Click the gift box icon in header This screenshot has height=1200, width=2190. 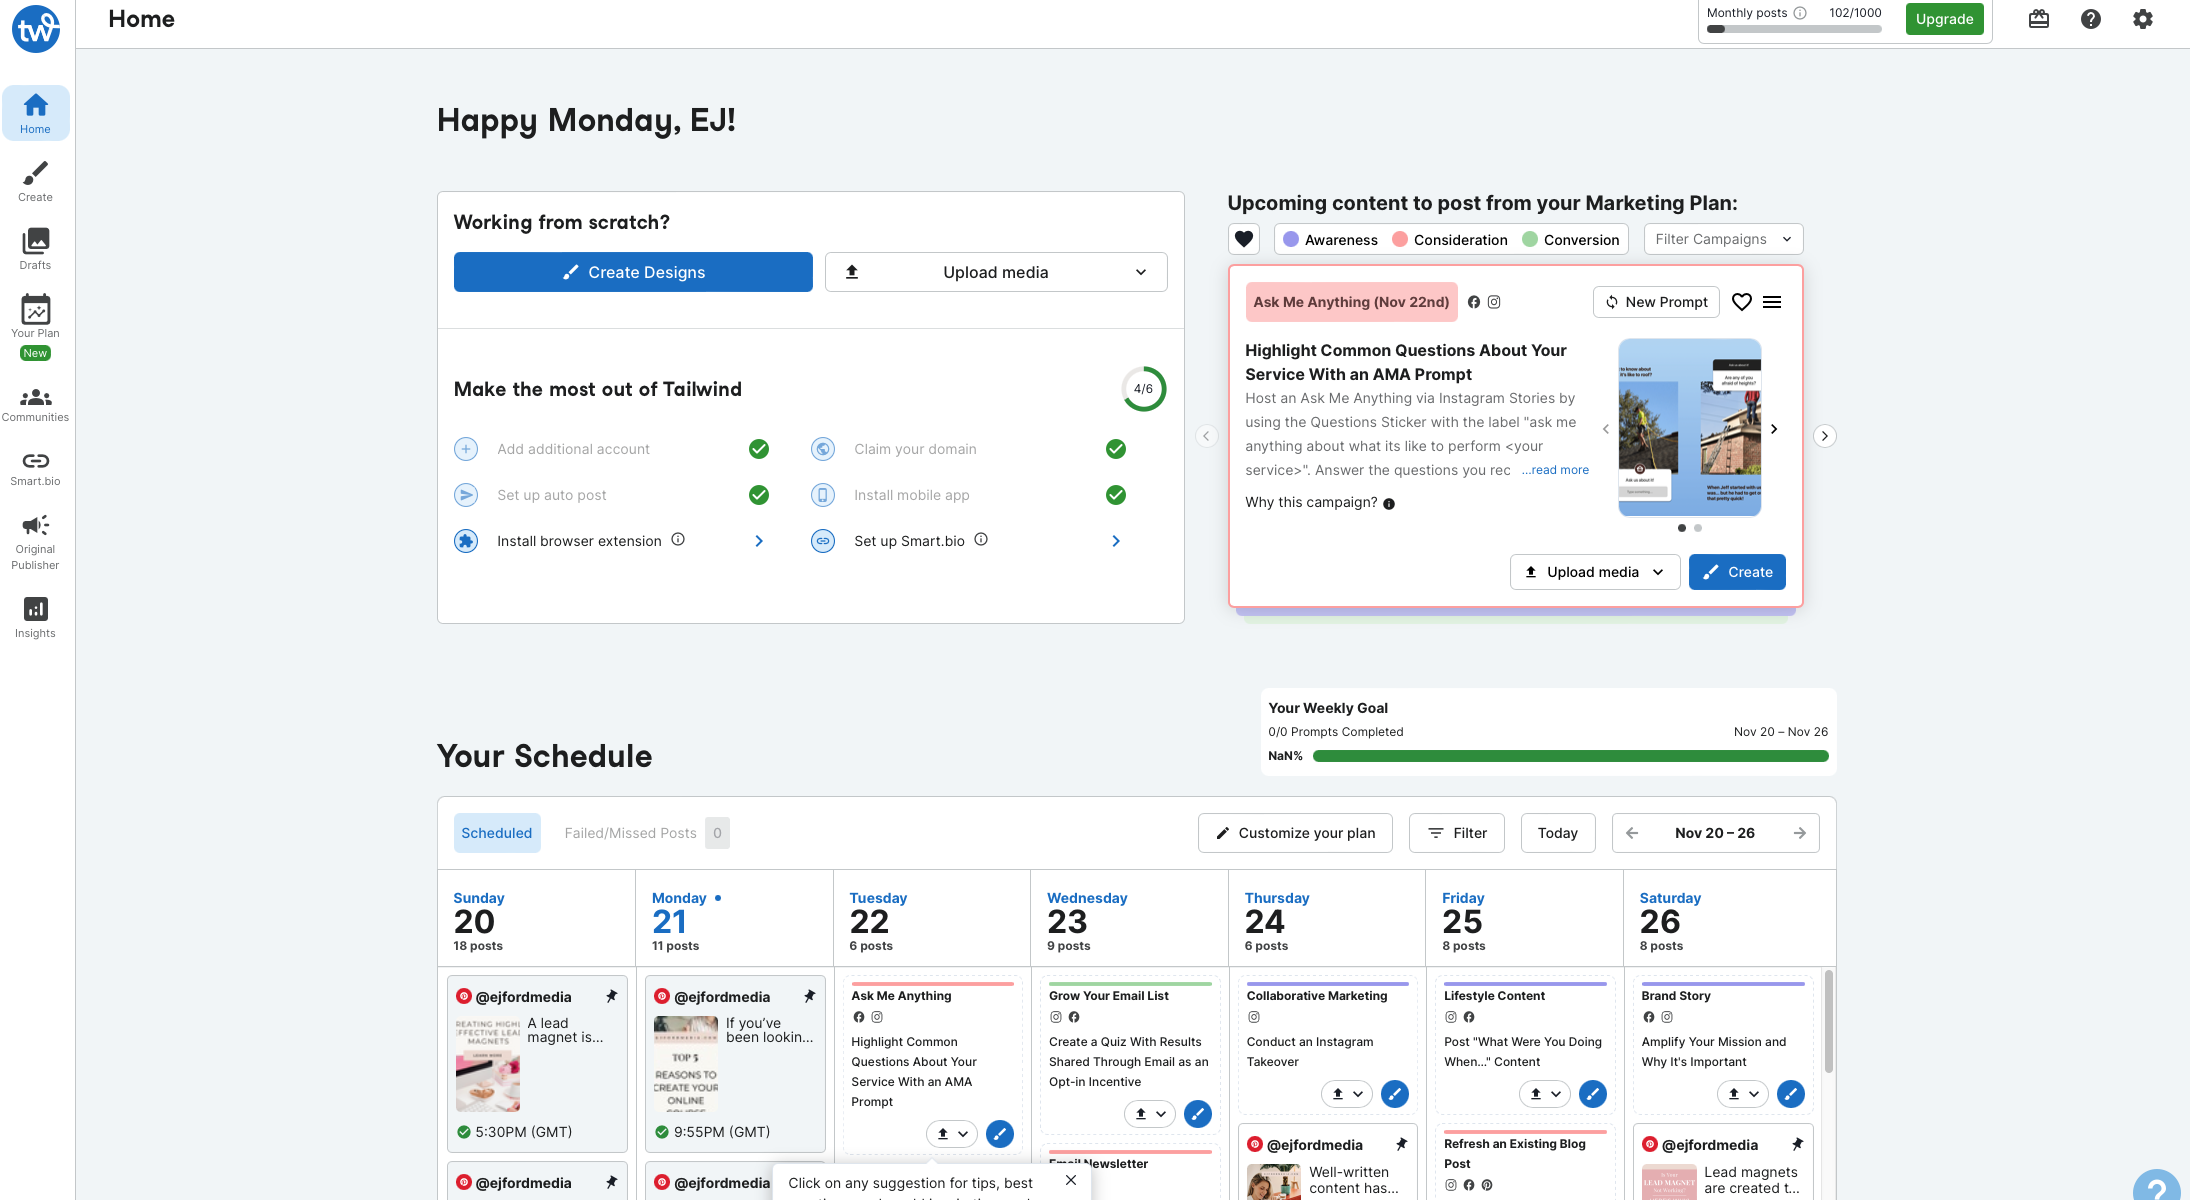click(x=2038, y=19)
